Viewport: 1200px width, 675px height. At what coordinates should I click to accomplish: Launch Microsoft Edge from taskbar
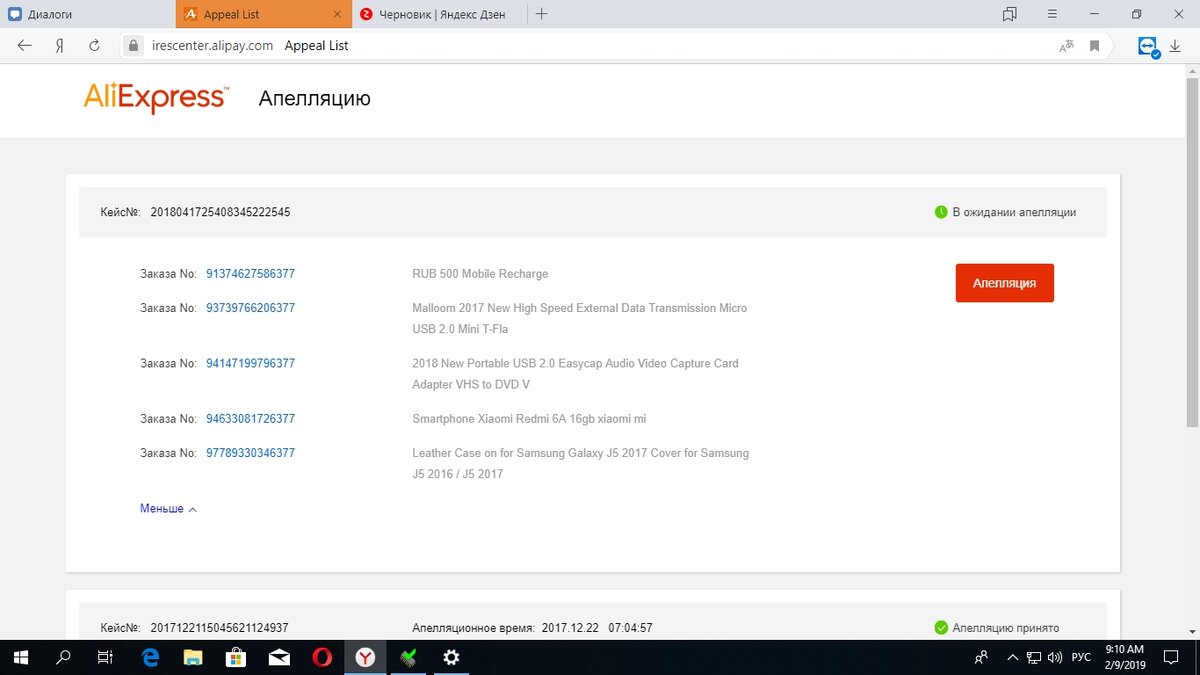(x=151, y=657)
